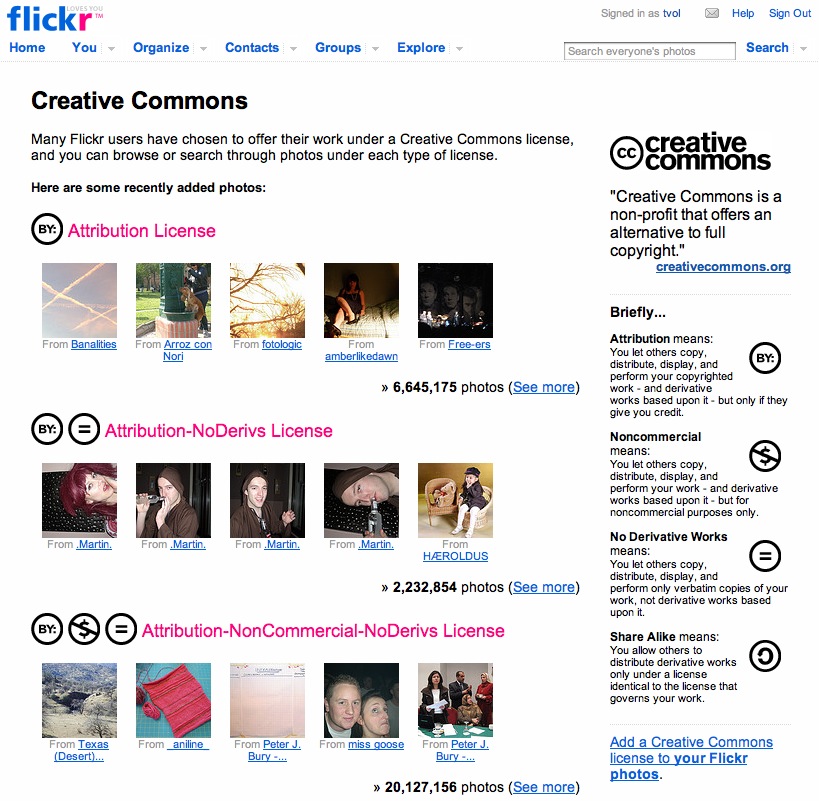Viewport: 819px width, 801px height.
Task: Click the Share Alike circular arrow icon
Action: tap(765, 656)
